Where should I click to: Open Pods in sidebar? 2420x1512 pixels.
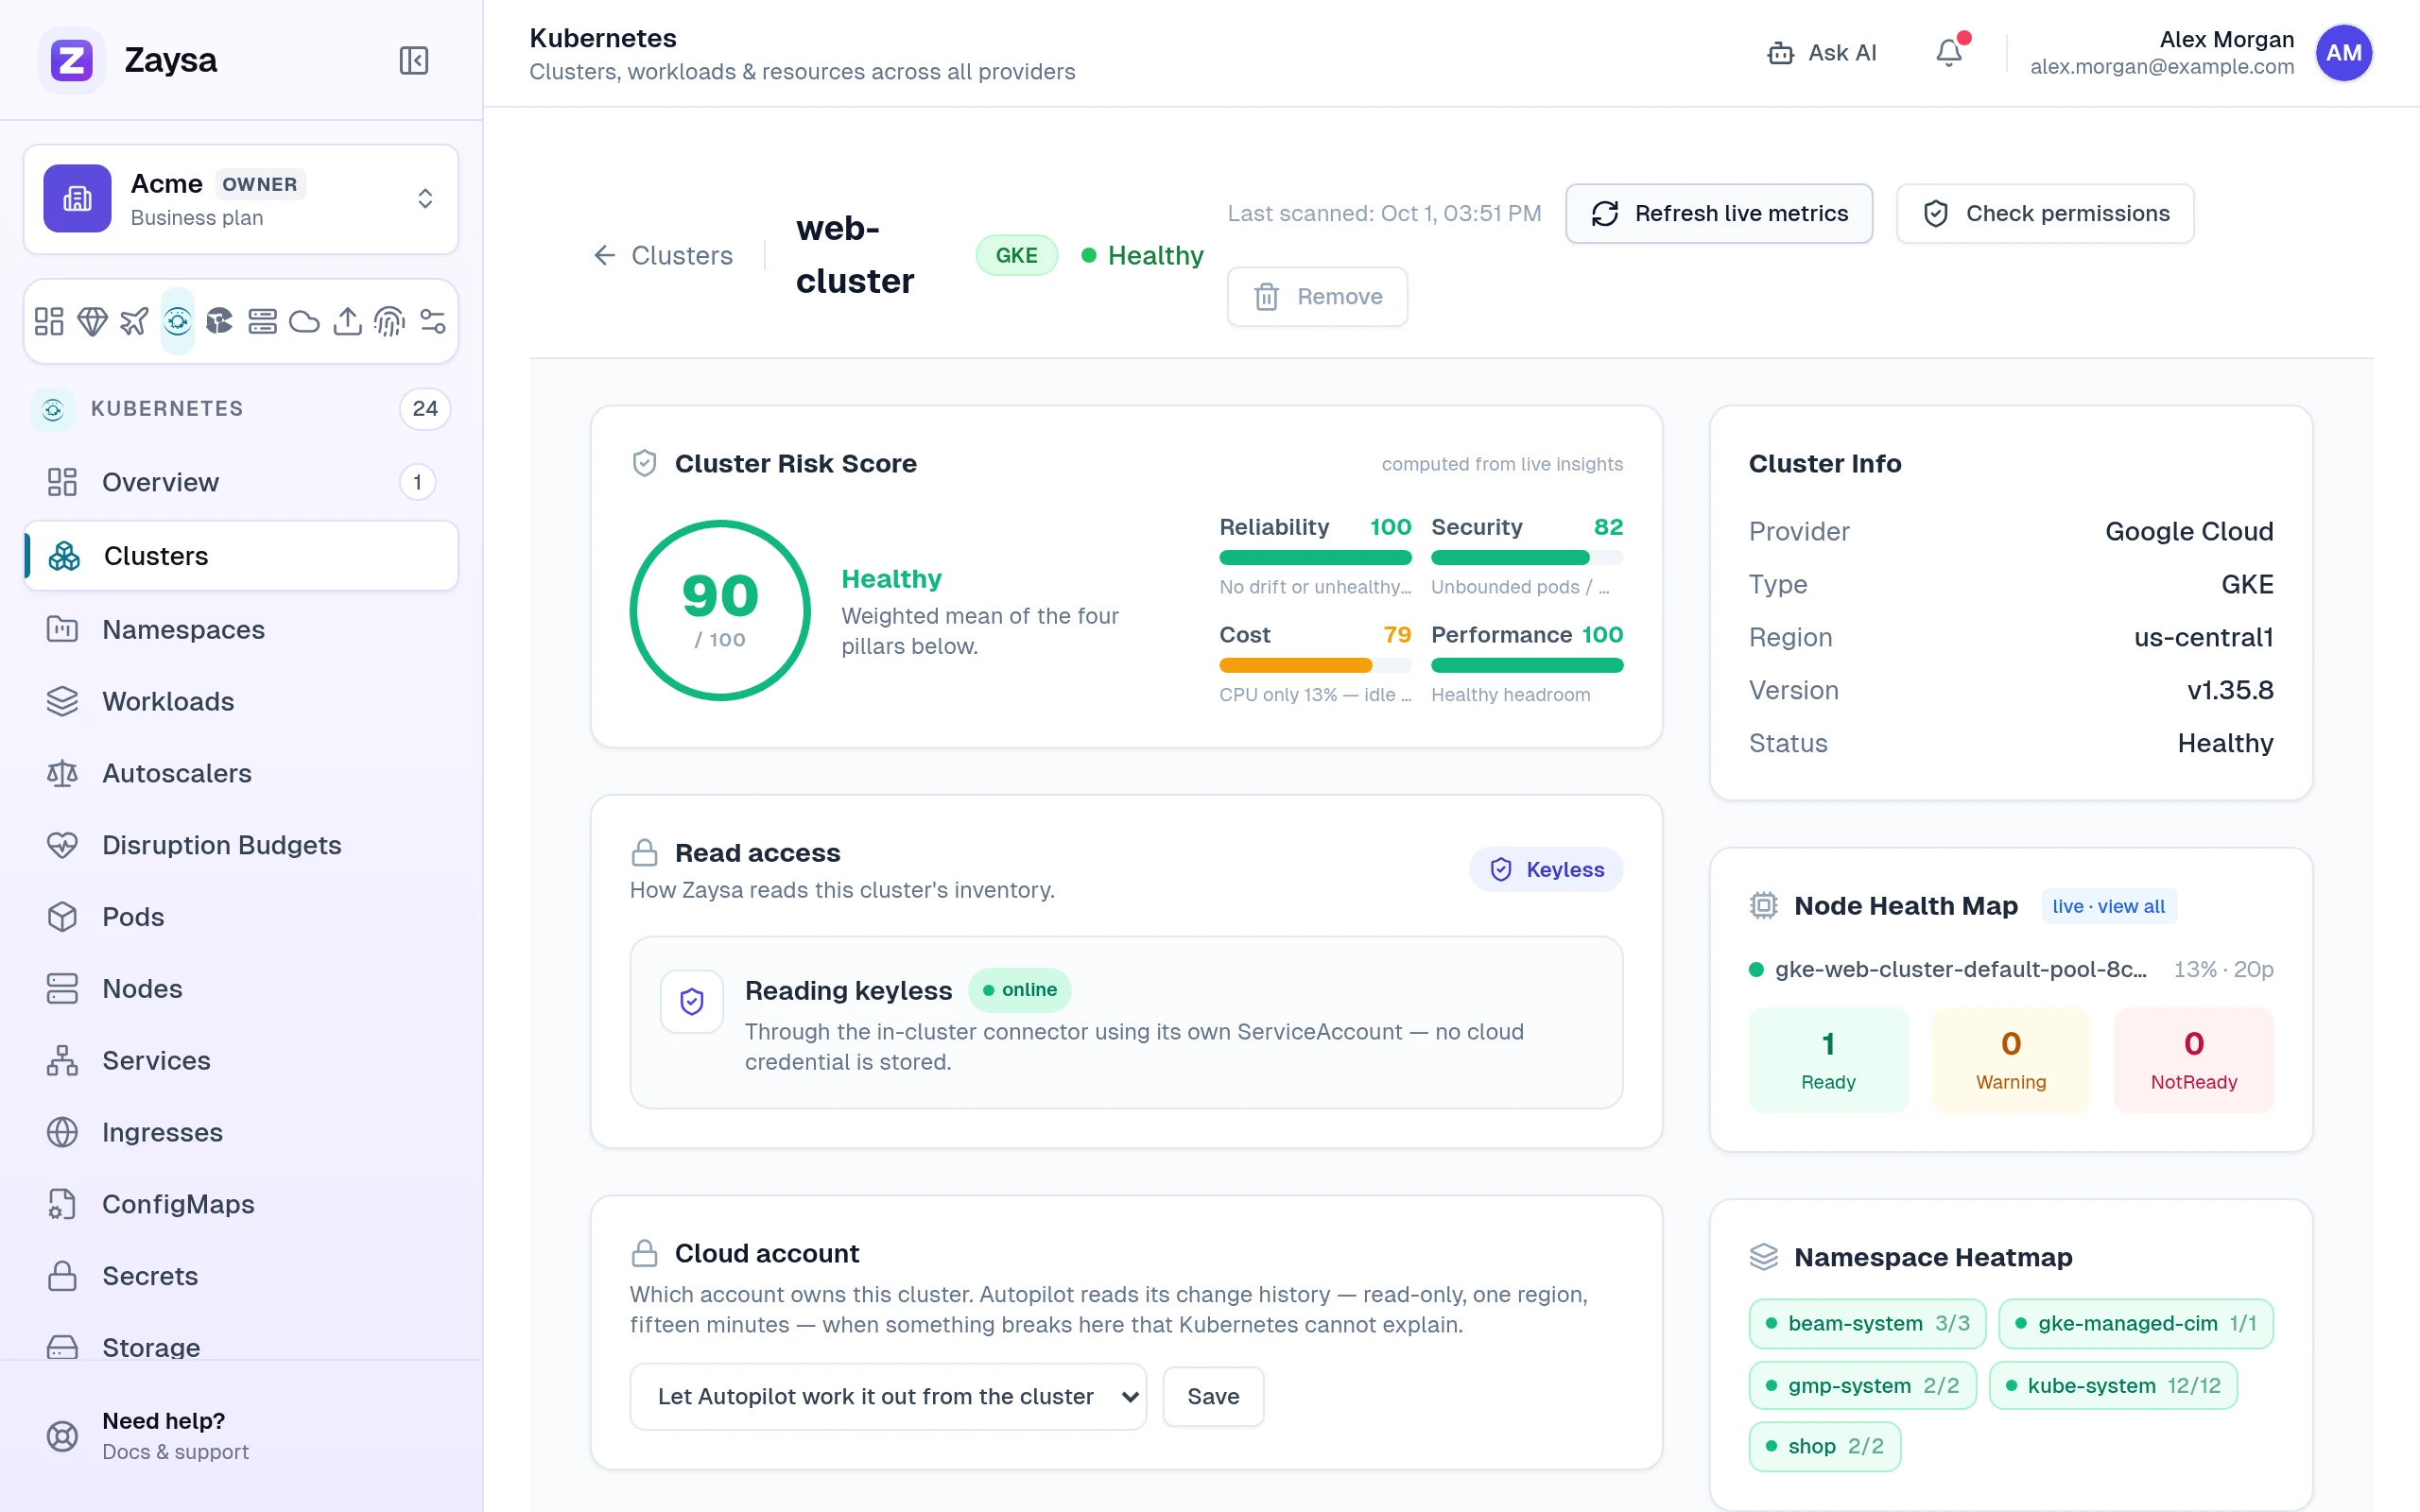tap(241, 917)
